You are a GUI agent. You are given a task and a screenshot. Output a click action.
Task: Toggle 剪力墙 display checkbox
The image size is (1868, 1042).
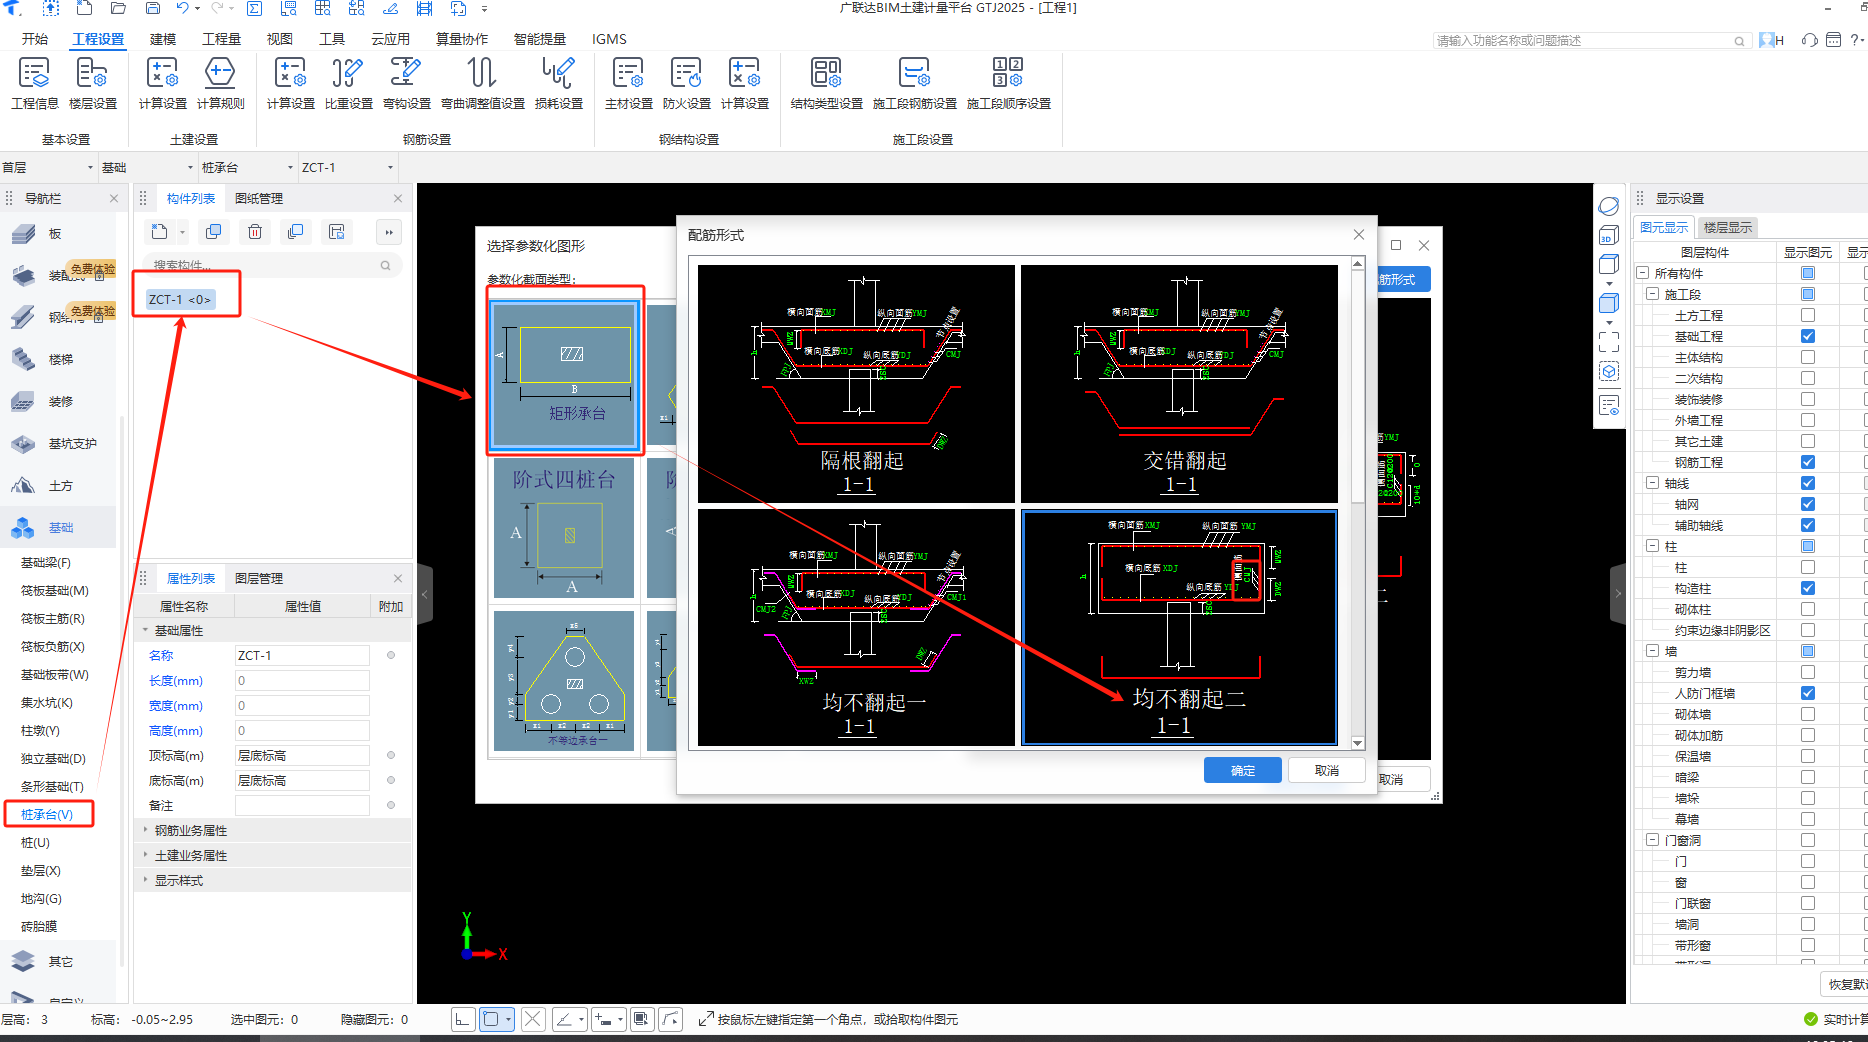coord(1808,672)
